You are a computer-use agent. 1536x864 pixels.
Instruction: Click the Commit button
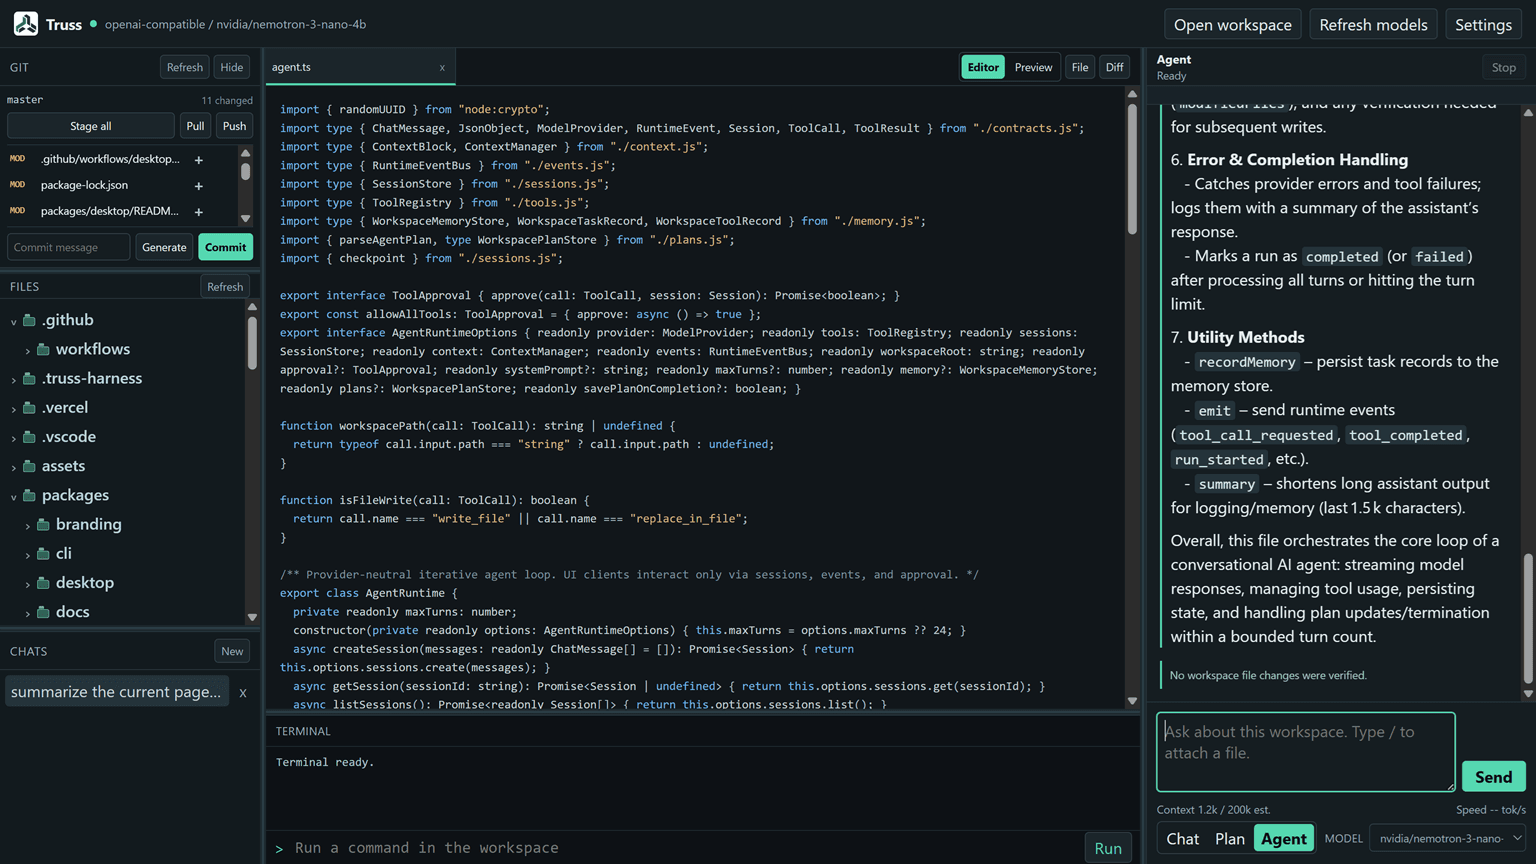[225, 247]
